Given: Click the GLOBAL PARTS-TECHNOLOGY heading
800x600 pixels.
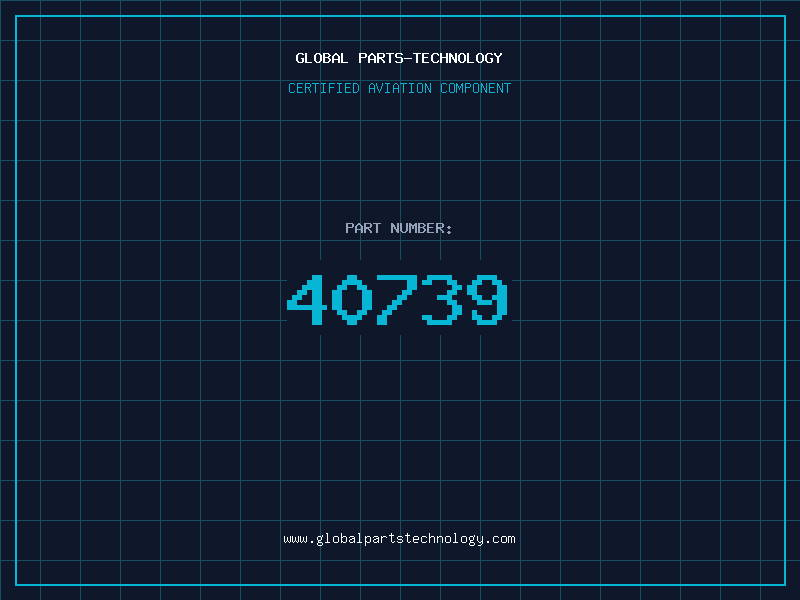Looking at the screenshot, I should pyautogui.click(x=399, y=58).
